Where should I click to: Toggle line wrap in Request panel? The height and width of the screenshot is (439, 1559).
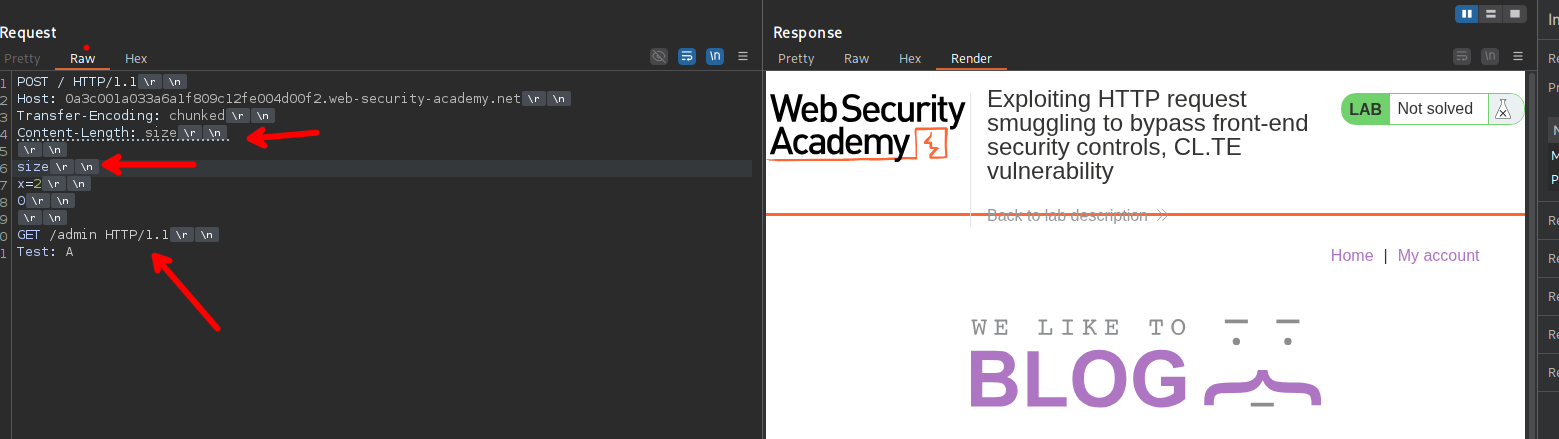click(x=687, y=57)
